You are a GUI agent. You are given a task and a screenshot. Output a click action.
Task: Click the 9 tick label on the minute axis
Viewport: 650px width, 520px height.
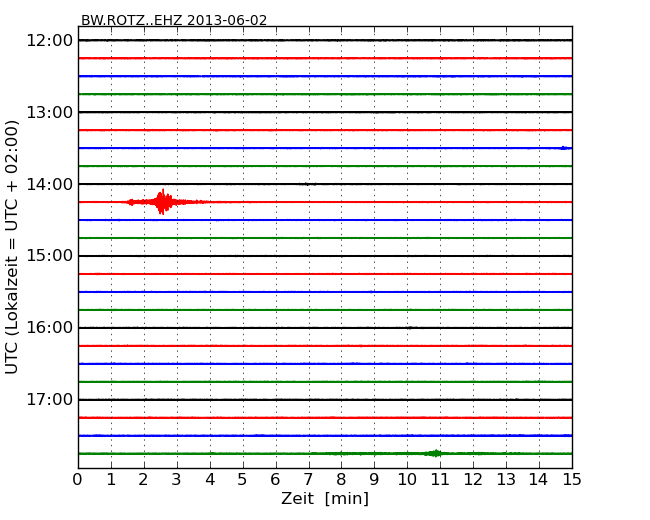[x=374, y=480]
